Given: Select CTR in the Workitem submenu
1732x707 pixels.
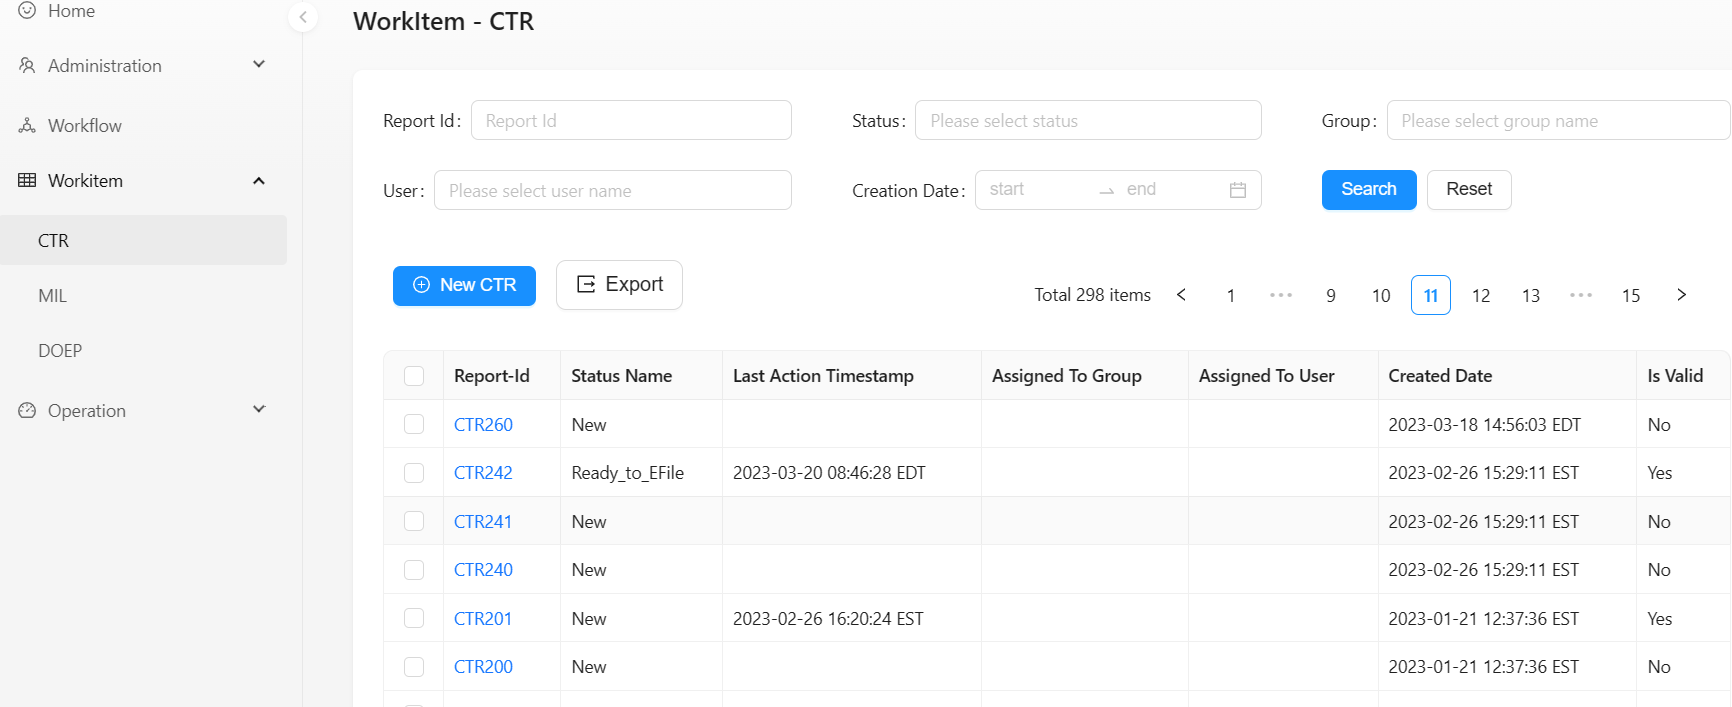Looking at the screenshot, I should pos(143,240).
